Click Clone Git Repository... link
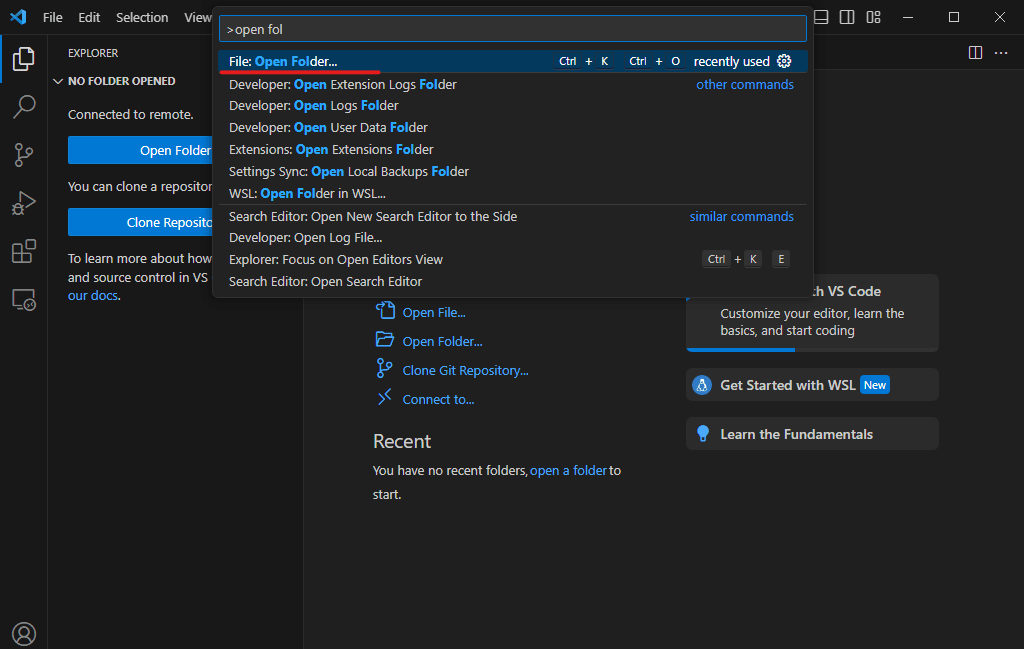Screen dimensions: 1024x649 [x=466, y=370]
